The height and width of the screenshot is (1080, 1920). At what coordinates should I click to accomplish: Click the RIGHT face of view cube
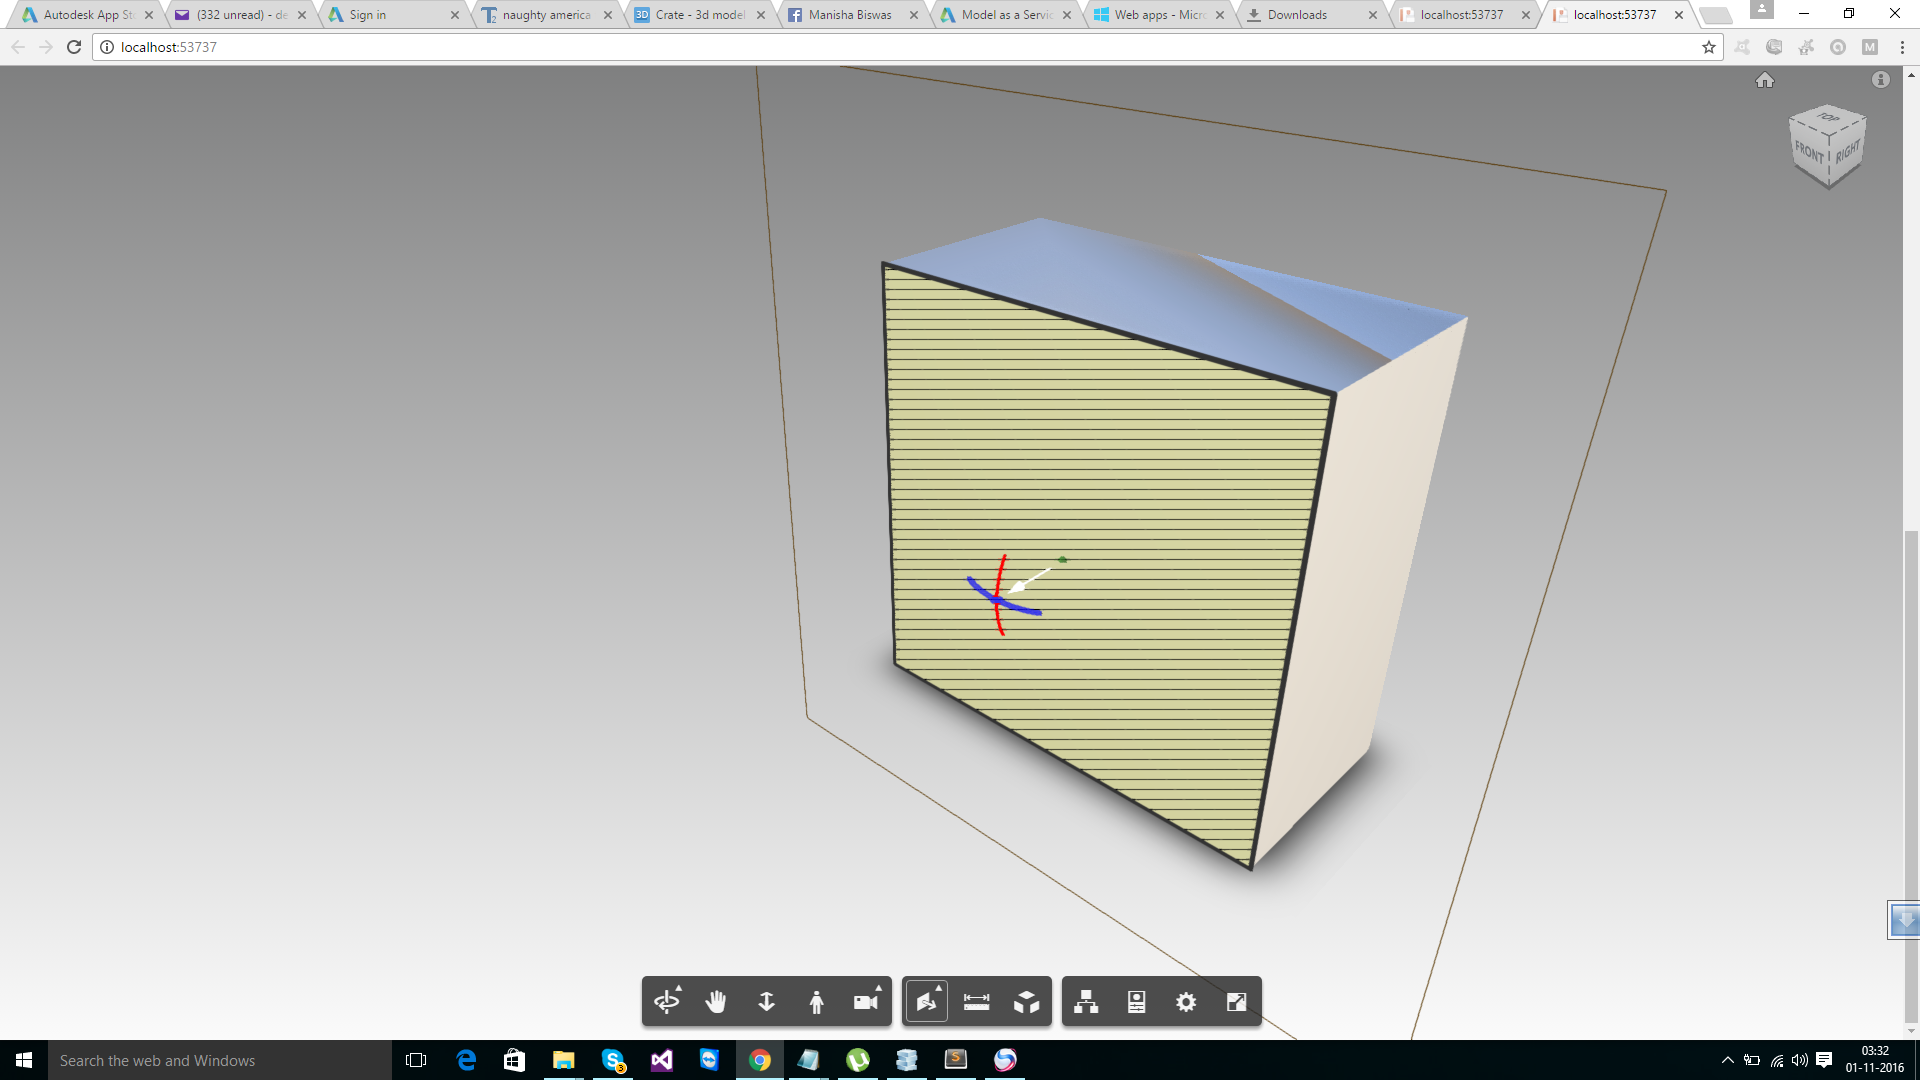pos(1847,153)
